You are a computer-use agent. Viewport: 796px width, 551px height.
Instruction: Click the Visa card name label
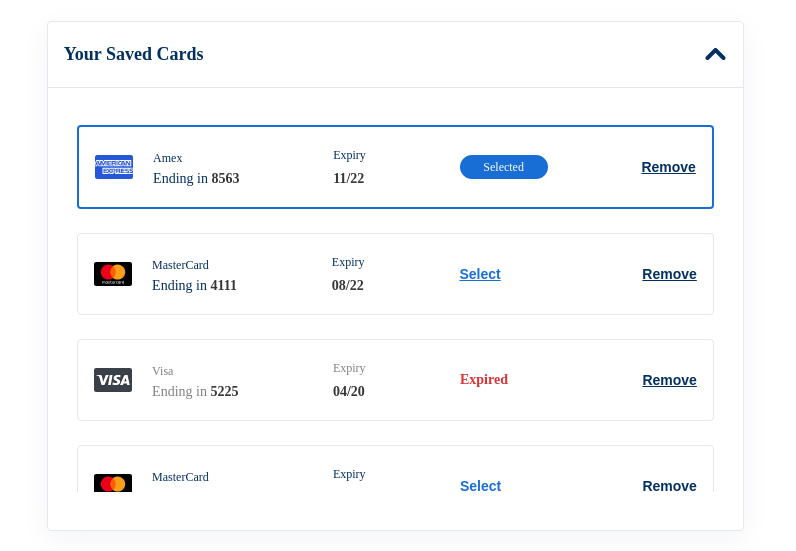click(162, 371)
